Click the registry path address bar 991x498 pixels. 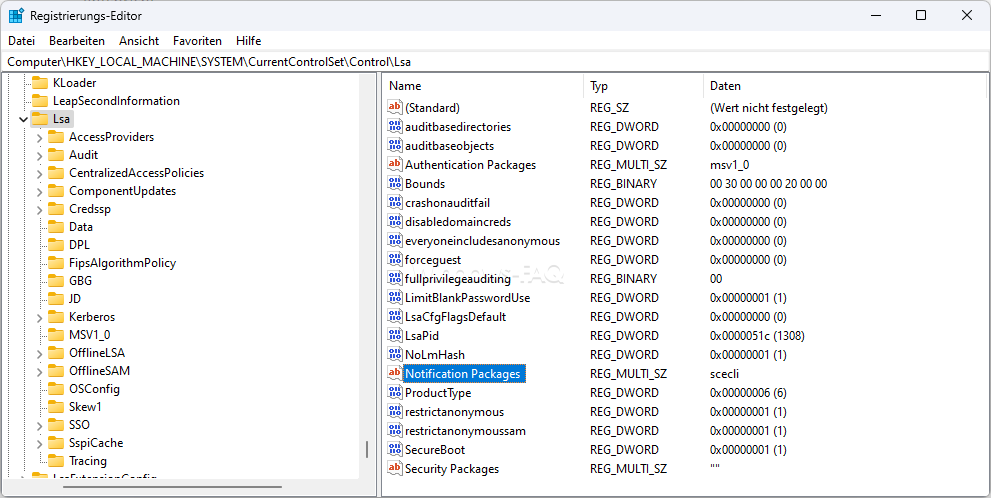pos(496,62)
